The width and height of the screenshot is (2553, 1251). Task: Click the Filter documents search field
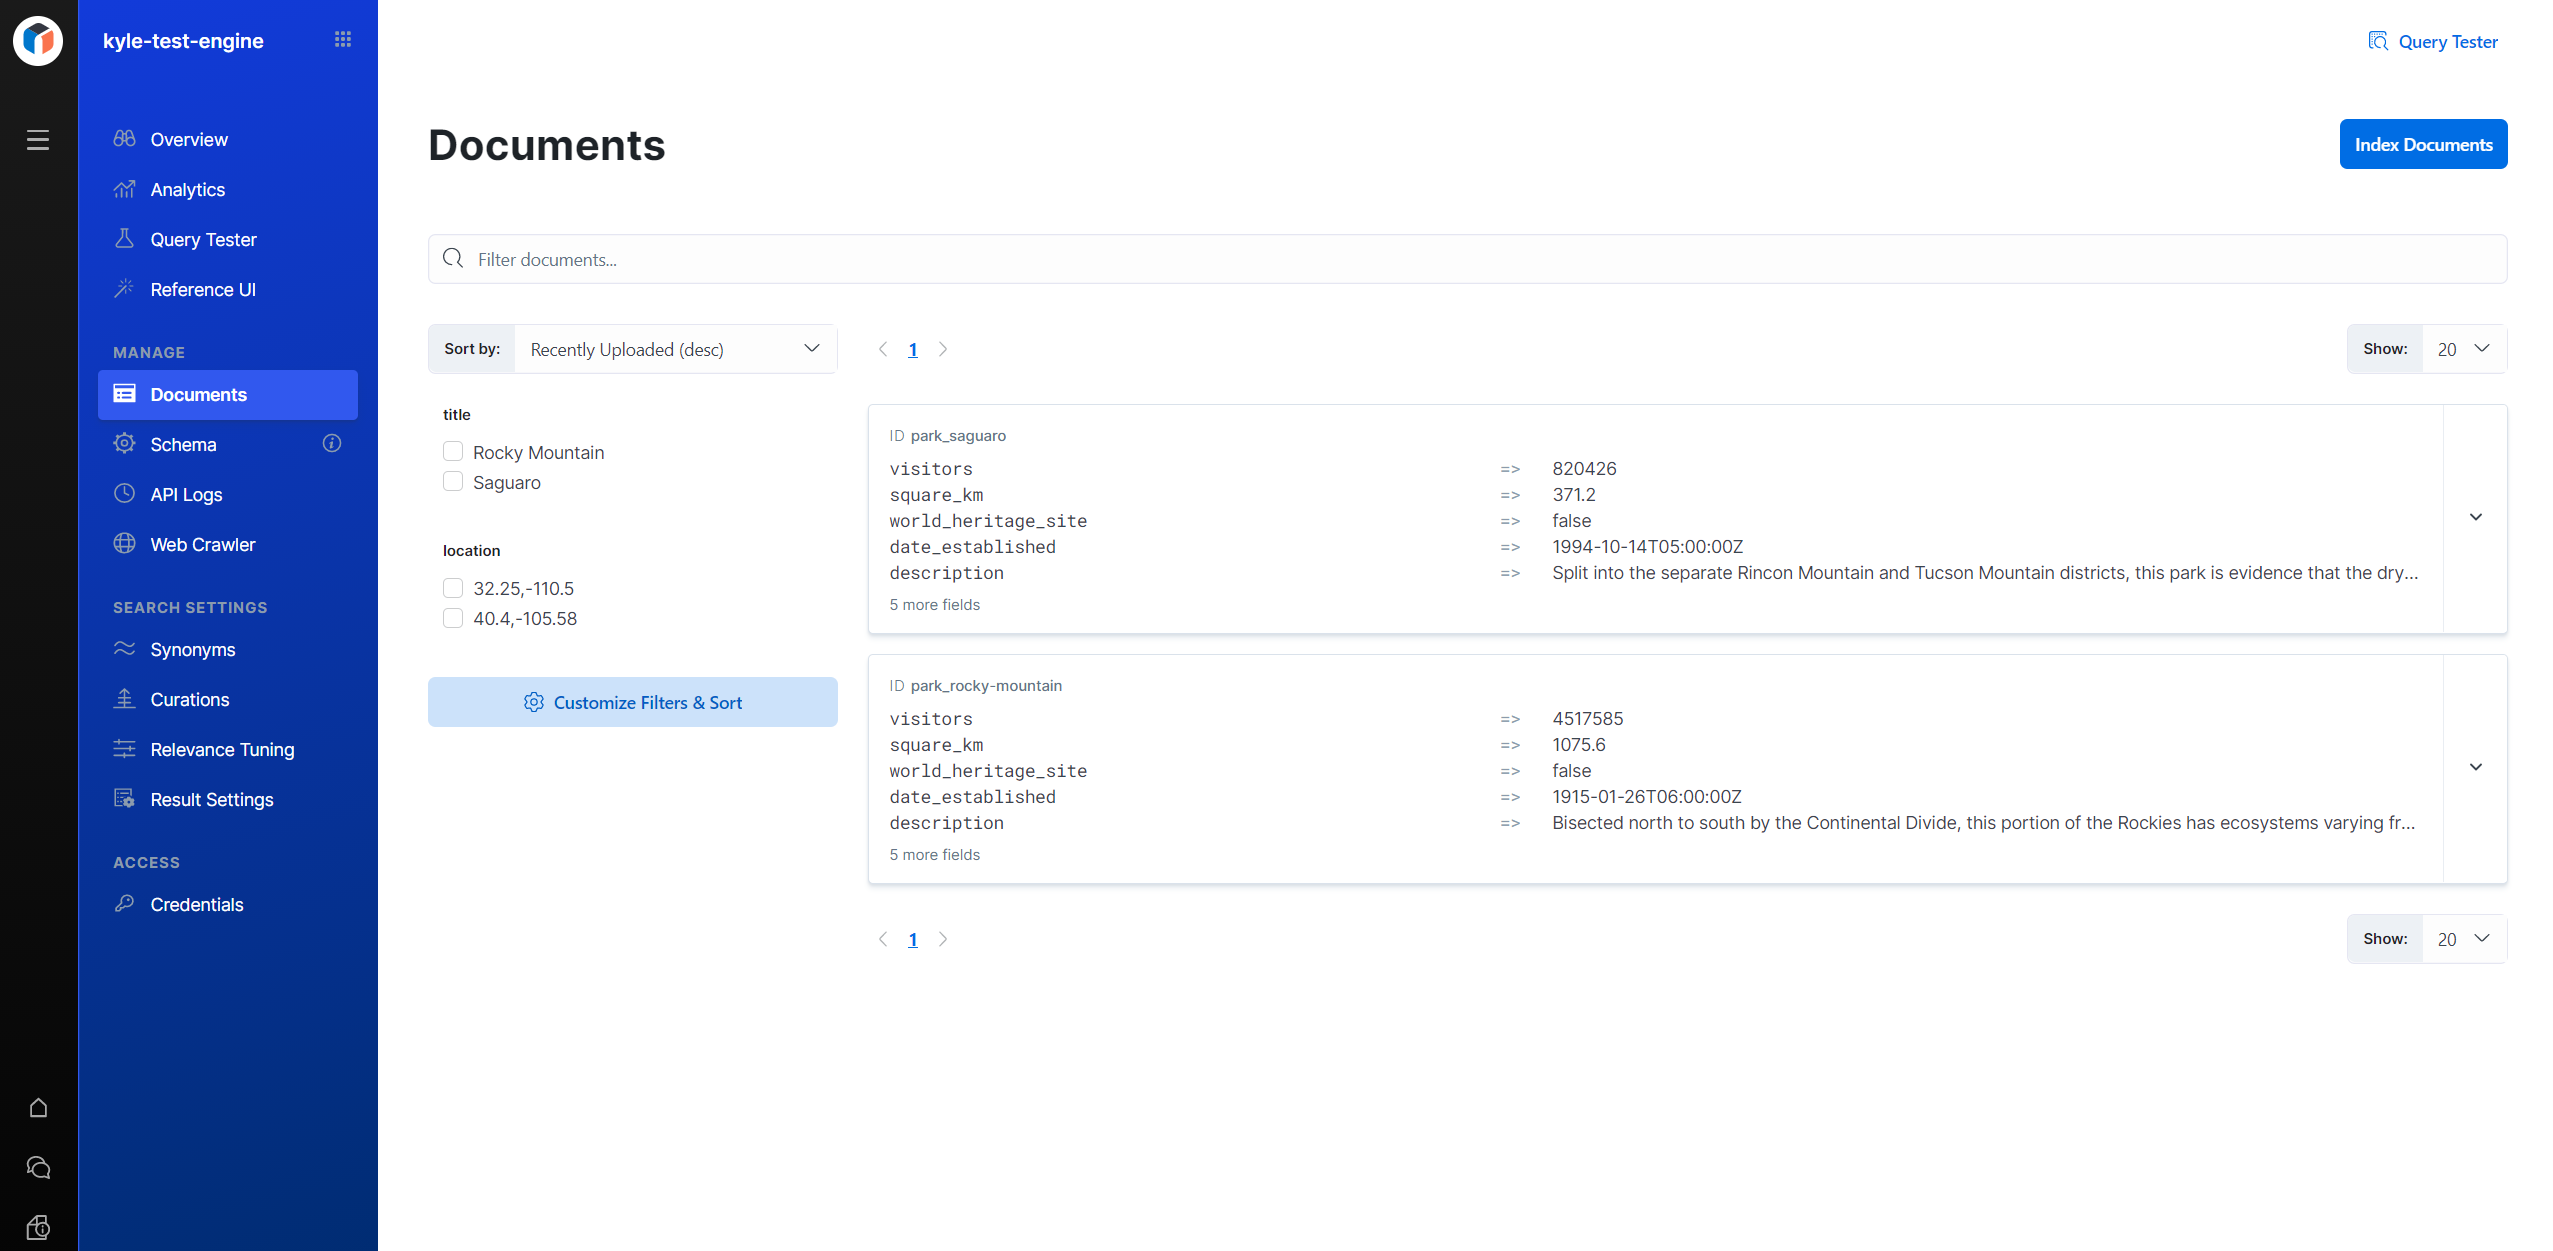tap(1466, 259)
